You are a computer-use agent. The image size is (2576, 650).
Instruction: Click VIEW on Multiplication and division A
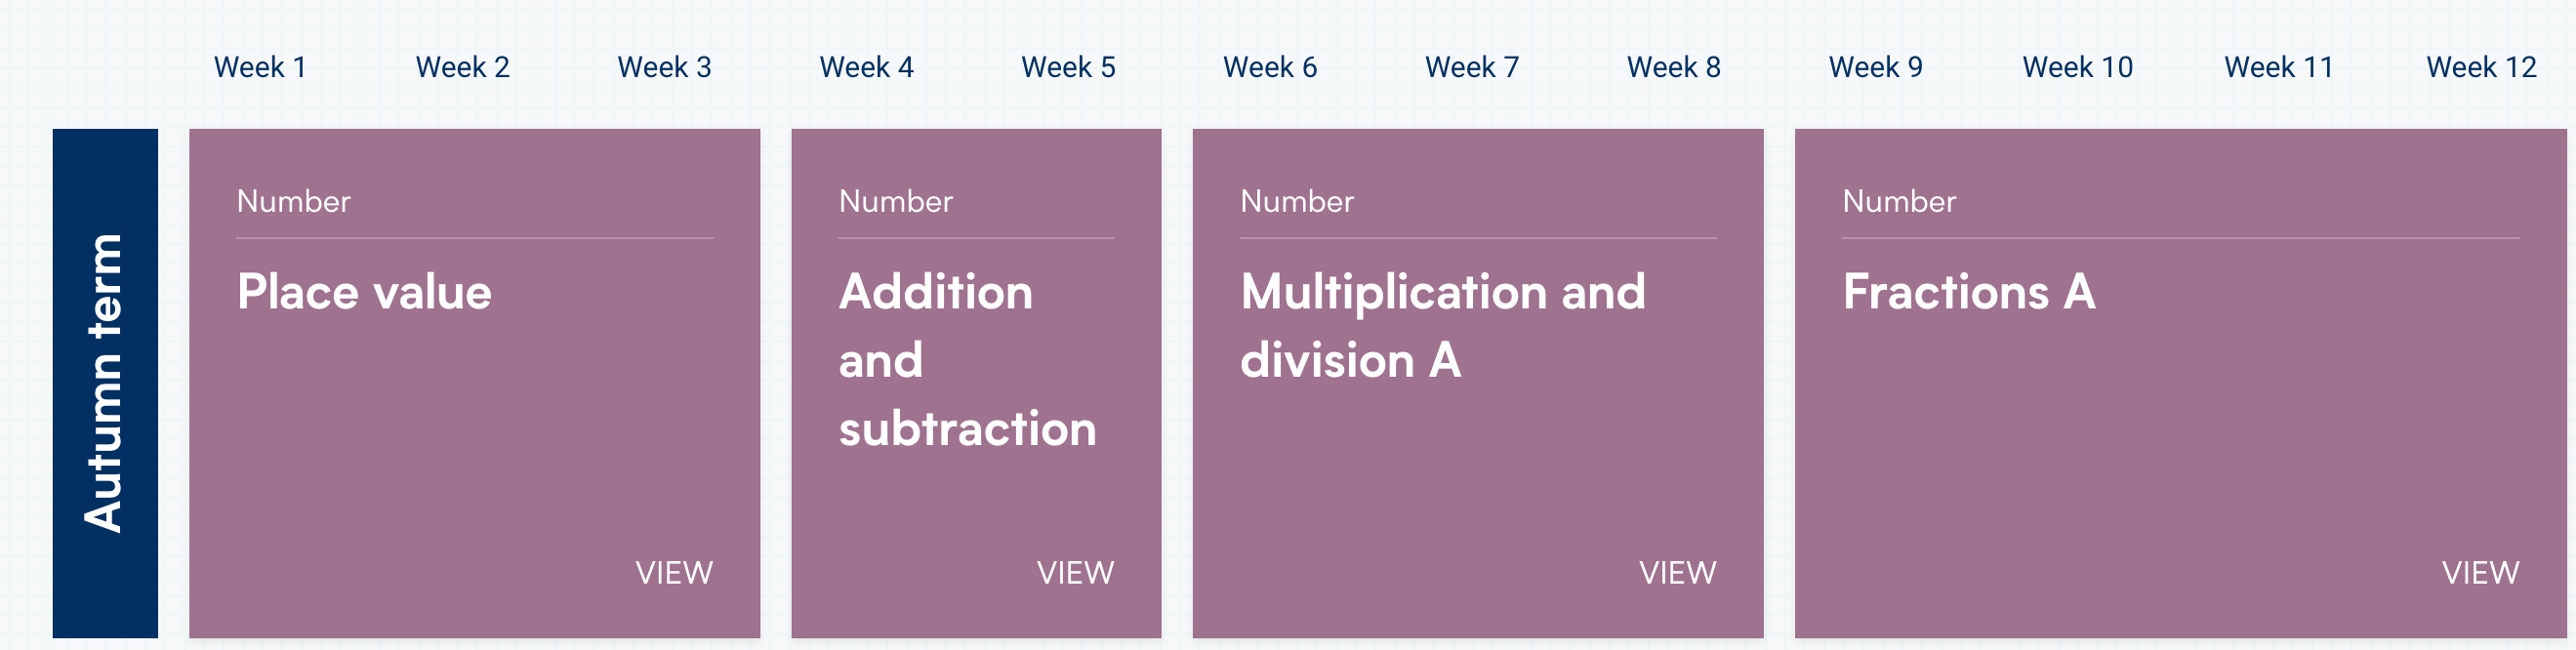click(x=1677, y=573)
